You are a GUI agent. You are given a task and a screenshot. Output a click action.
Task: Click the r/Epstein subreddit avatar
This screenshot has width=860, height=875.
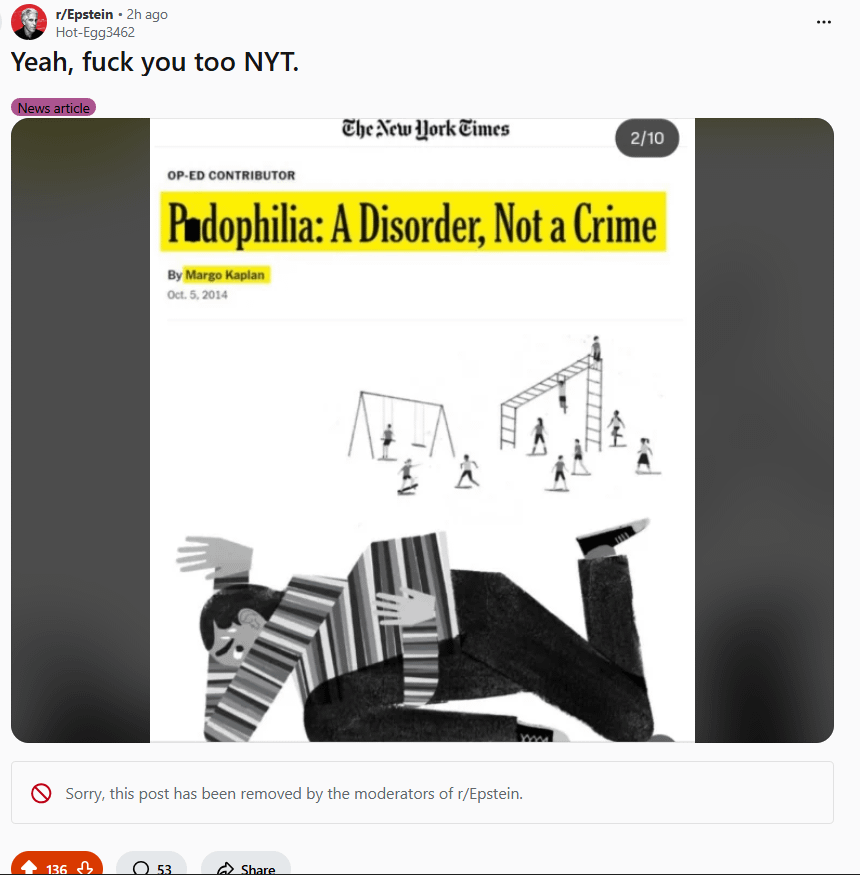(x=28, y=22)
